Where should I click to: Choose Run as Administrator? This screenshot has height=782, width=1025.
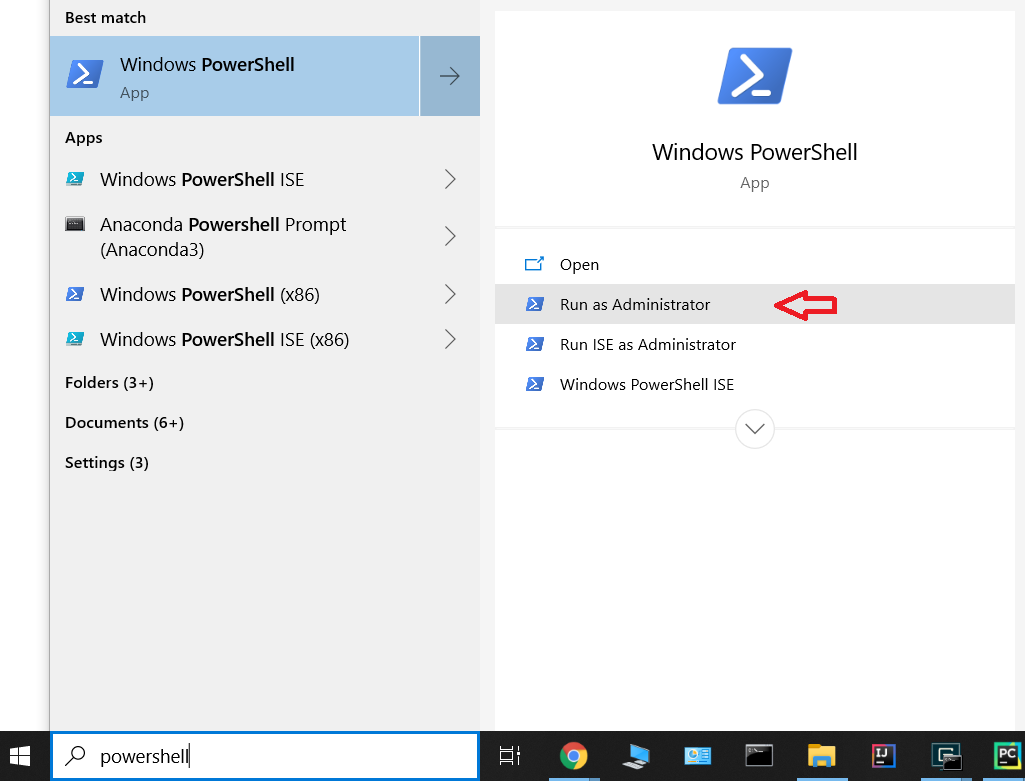pos(755,304)
